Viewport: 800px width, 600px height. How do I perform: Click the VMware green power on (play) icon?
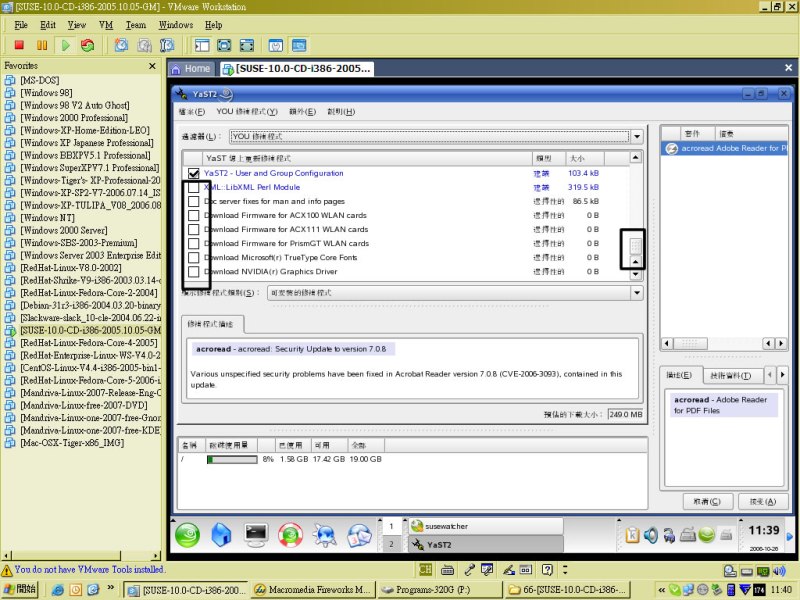point(65,45)
